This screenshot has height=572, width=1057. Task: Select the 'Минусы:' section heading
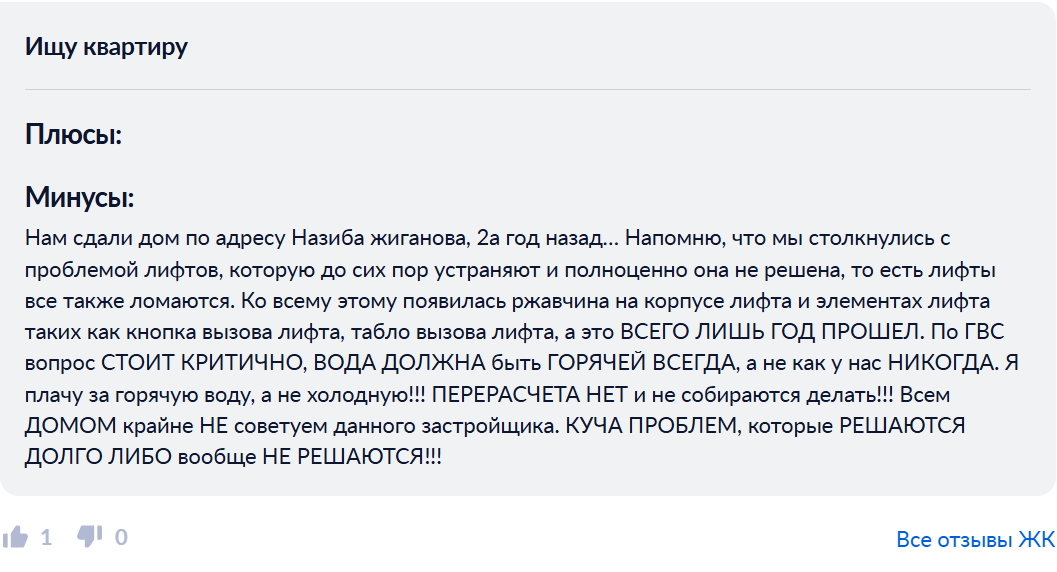pos(80,197)
